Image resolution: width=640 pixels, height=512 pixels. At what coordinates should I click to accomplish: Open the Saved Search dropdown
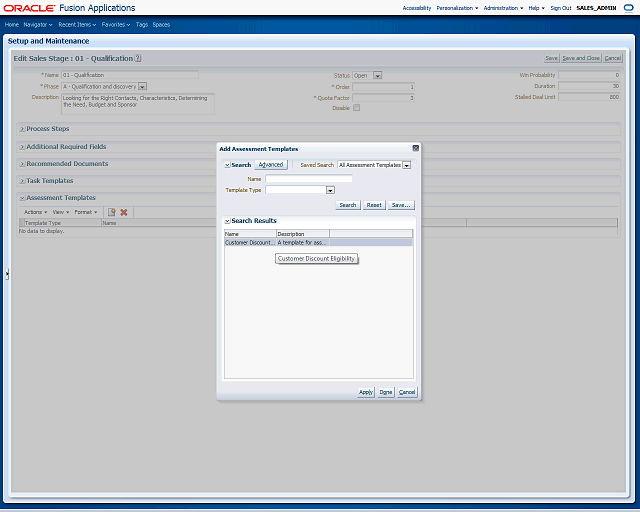pos(407,165)
